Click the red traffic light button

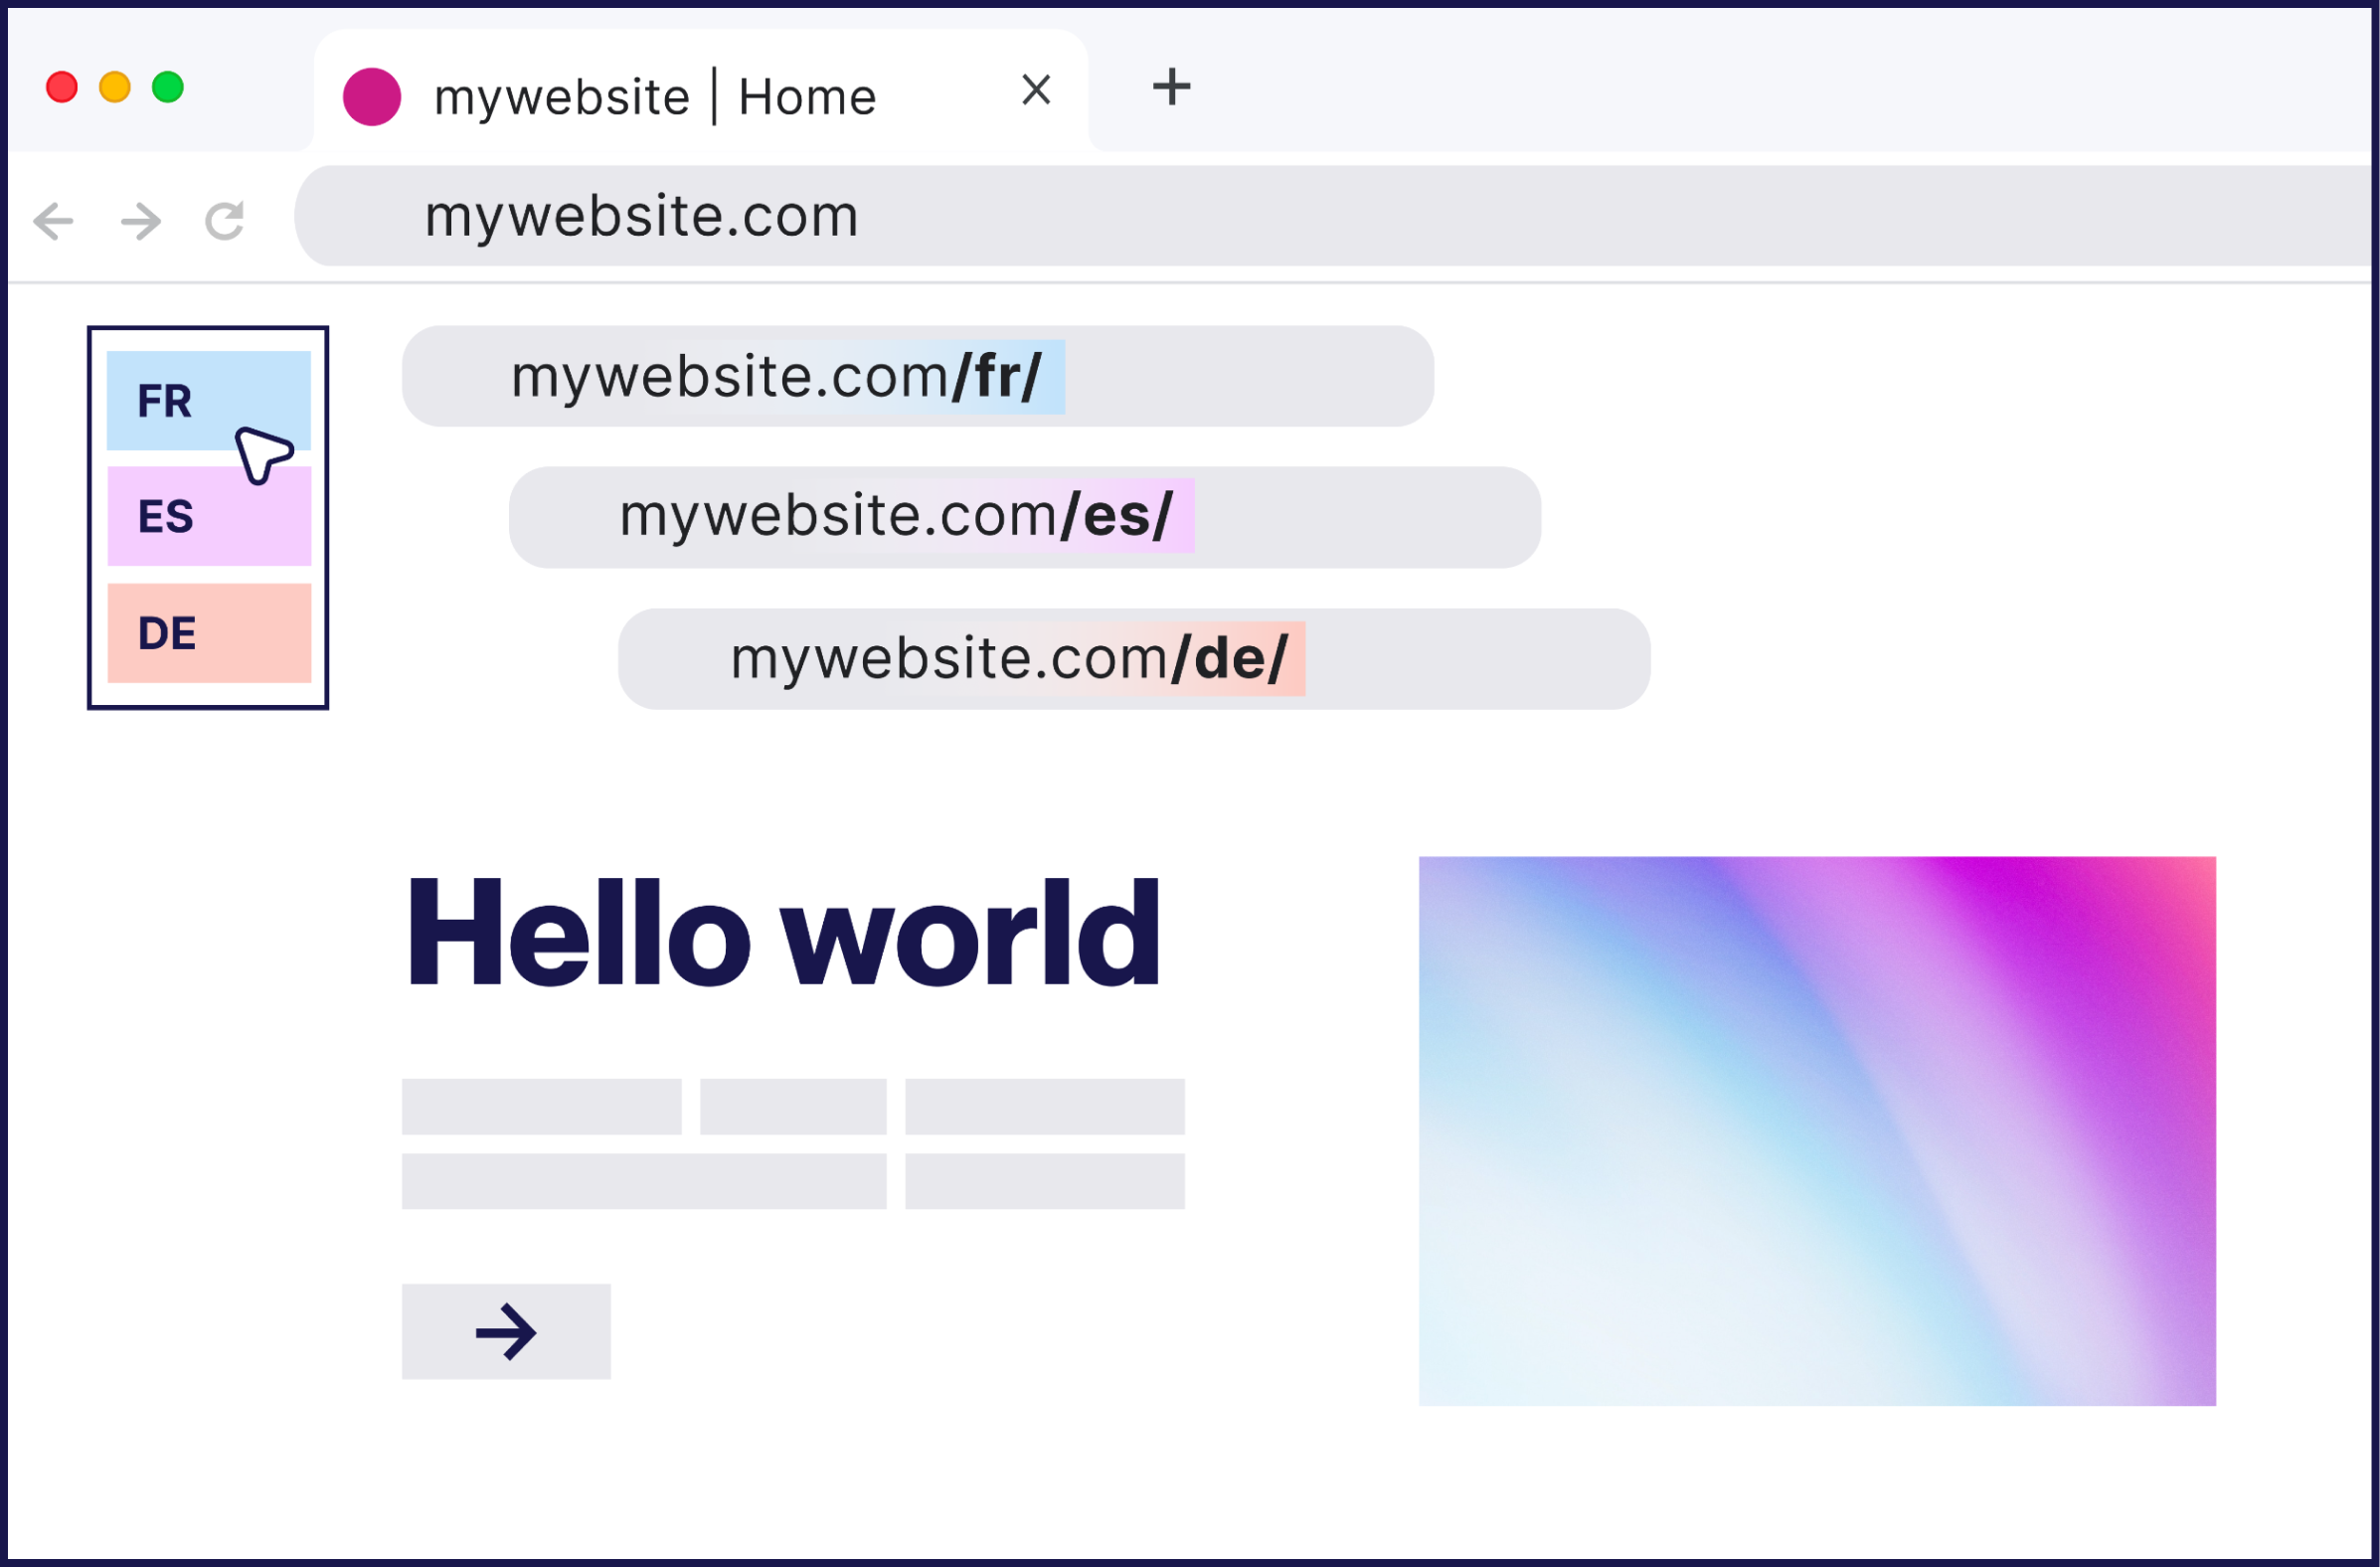click(62, 88)
